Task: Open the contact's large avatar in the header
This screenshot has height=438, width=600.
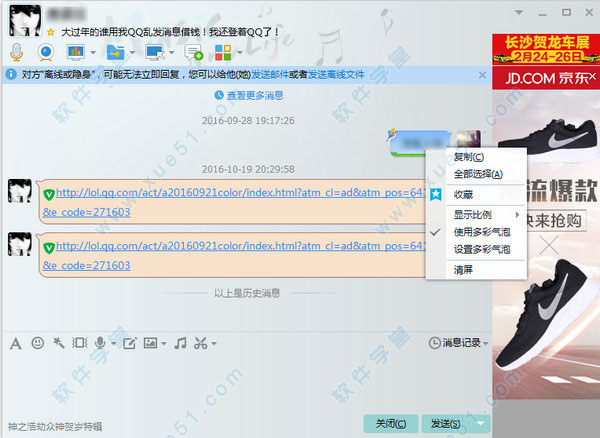Action: 25,21
